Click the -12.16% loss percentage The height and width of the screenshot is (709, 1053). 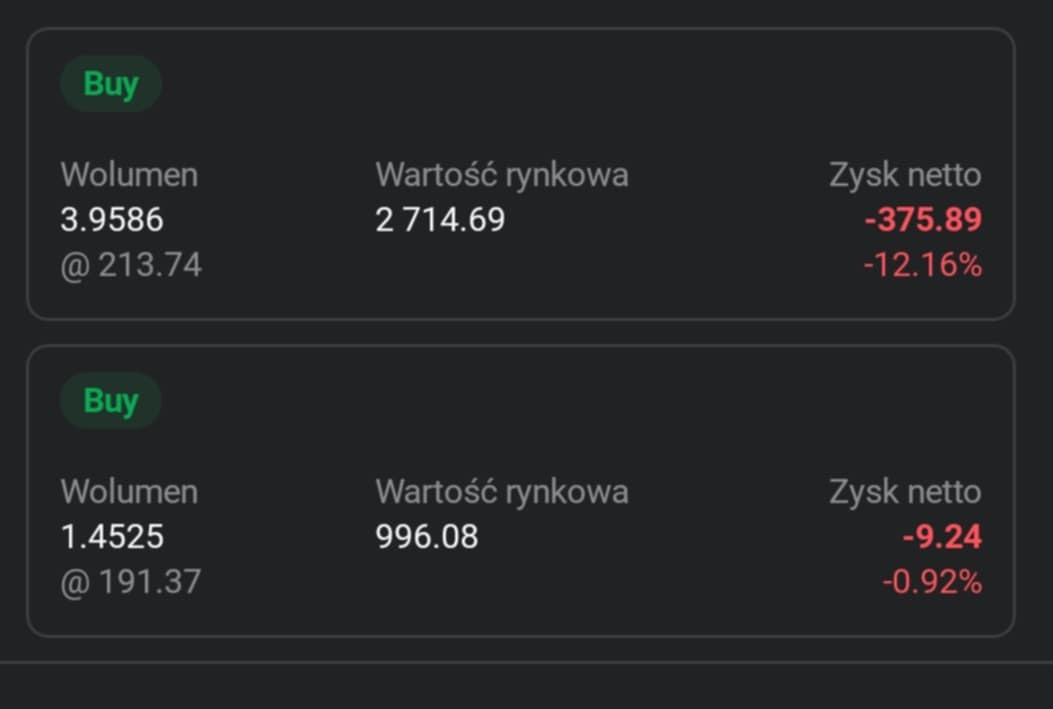[922, 265]
